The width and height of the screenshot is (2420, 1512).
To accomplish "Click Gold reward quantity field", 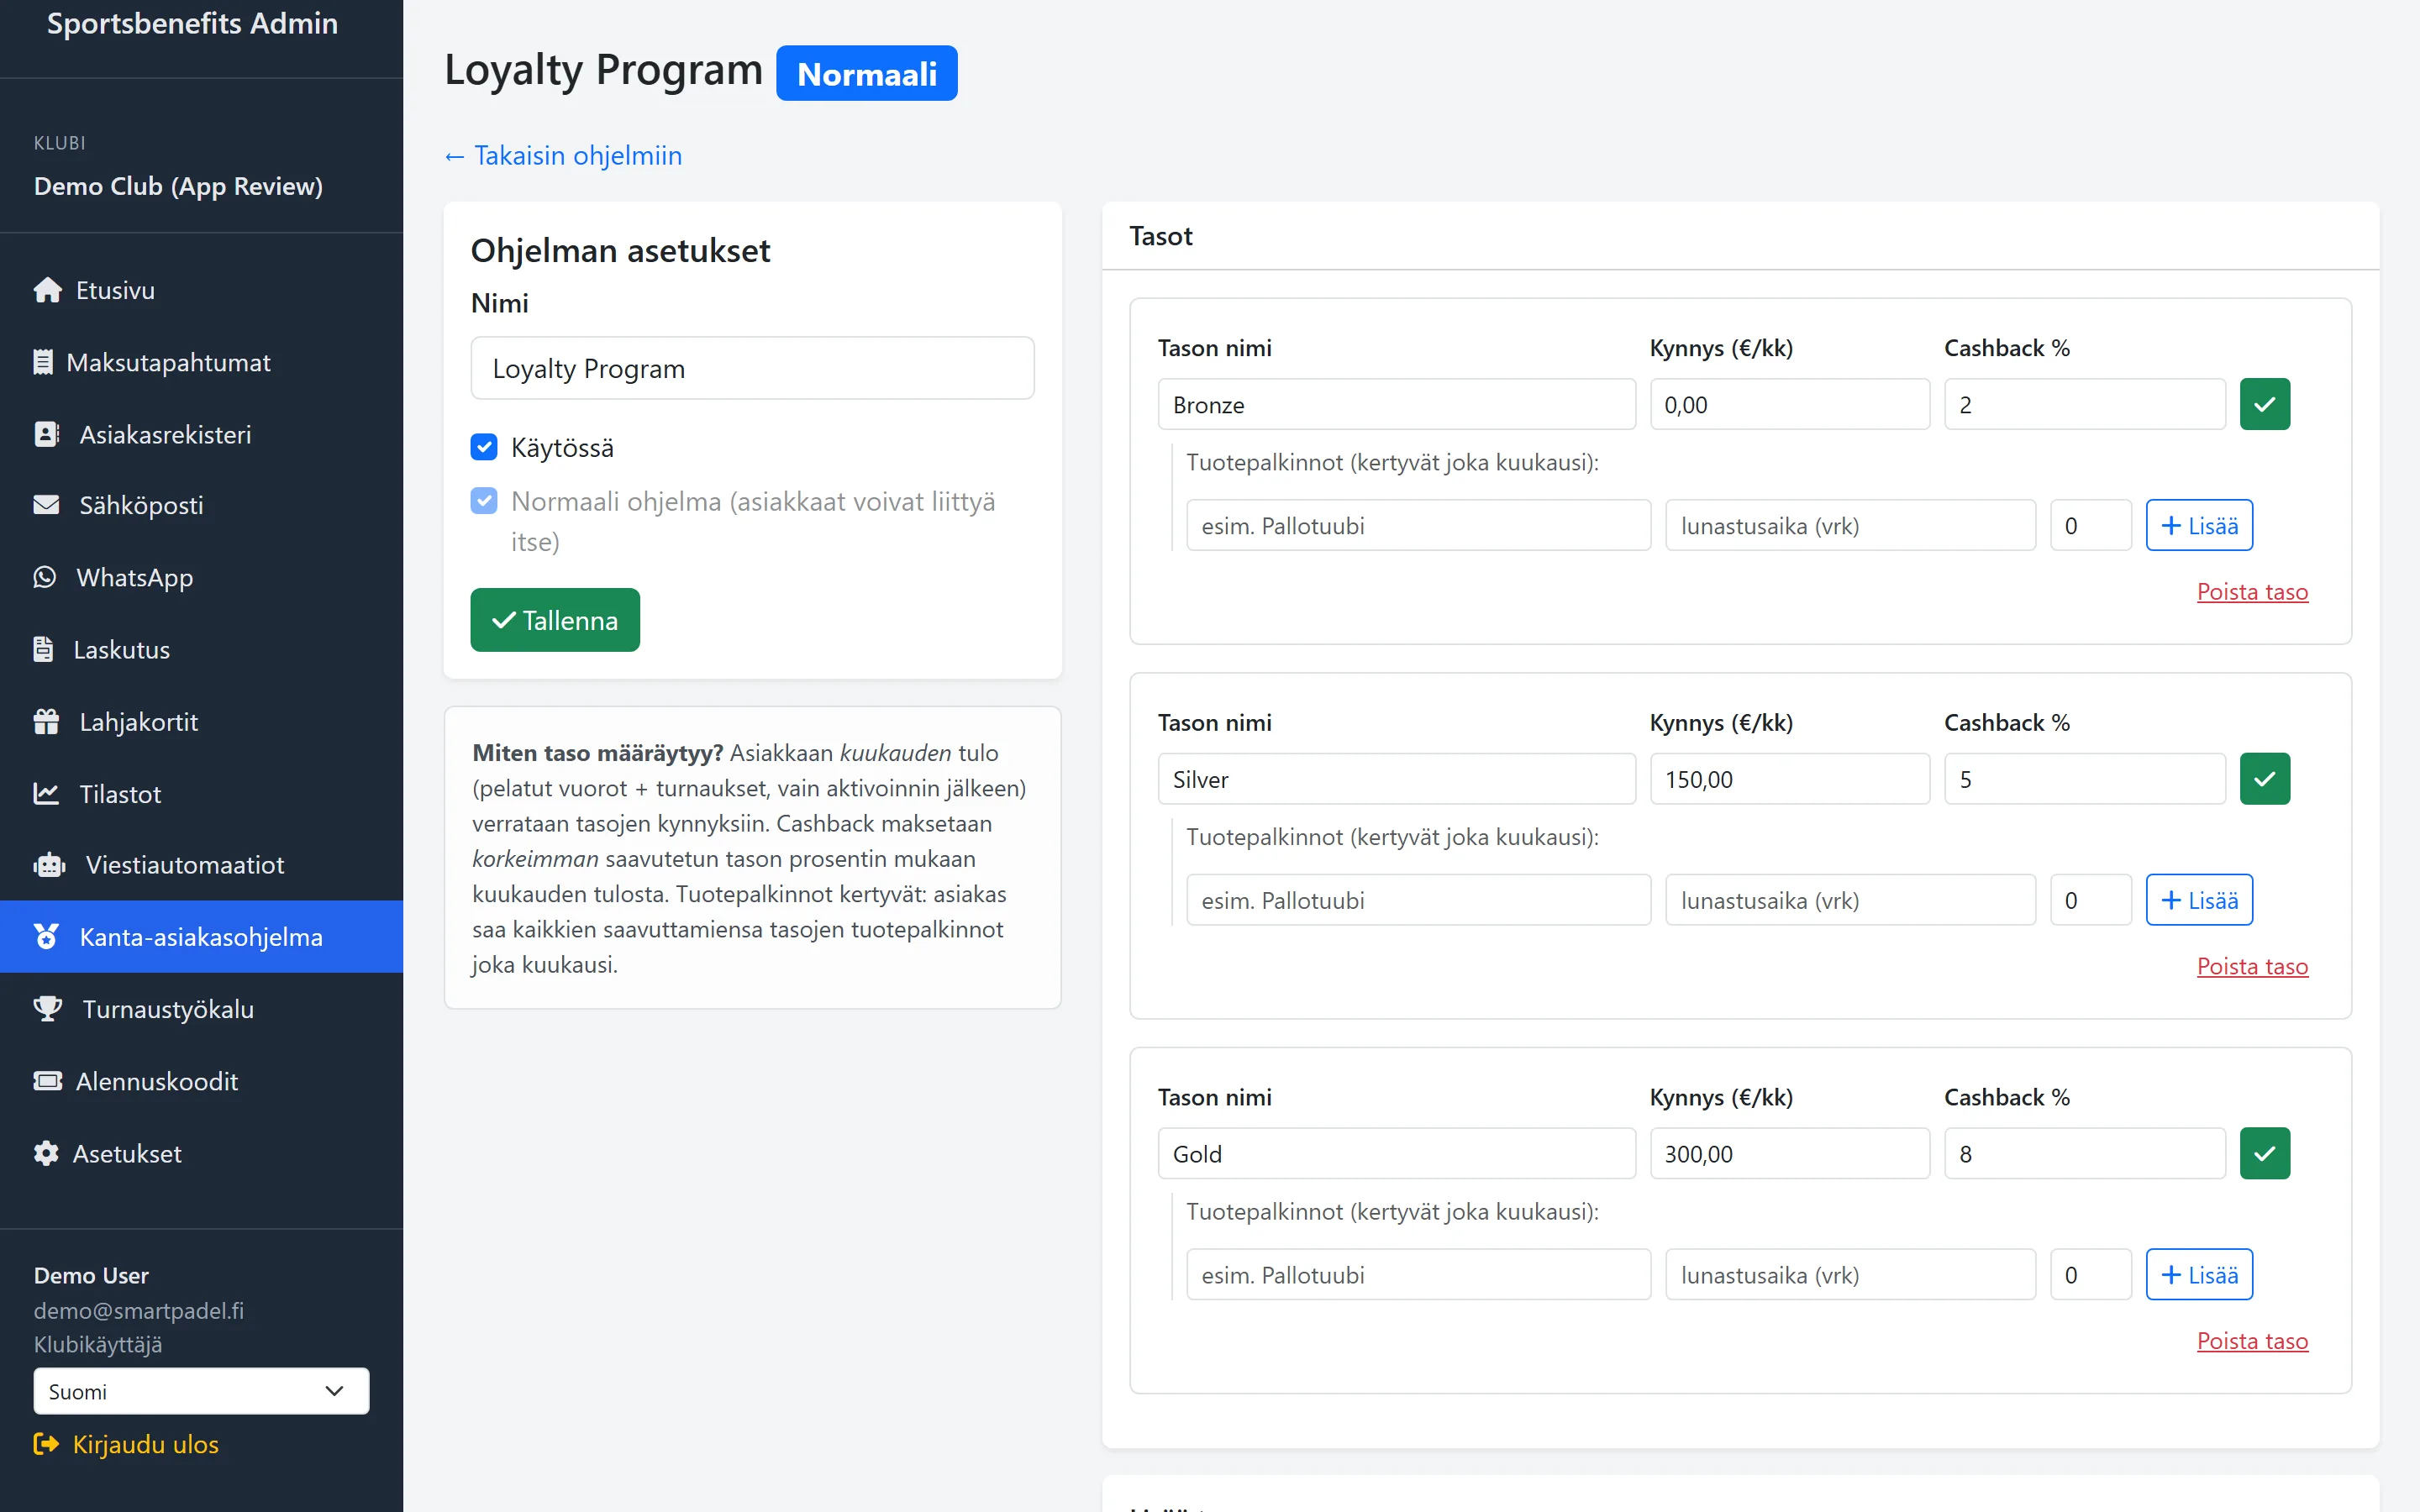I will click(x=2090, y=1274).
